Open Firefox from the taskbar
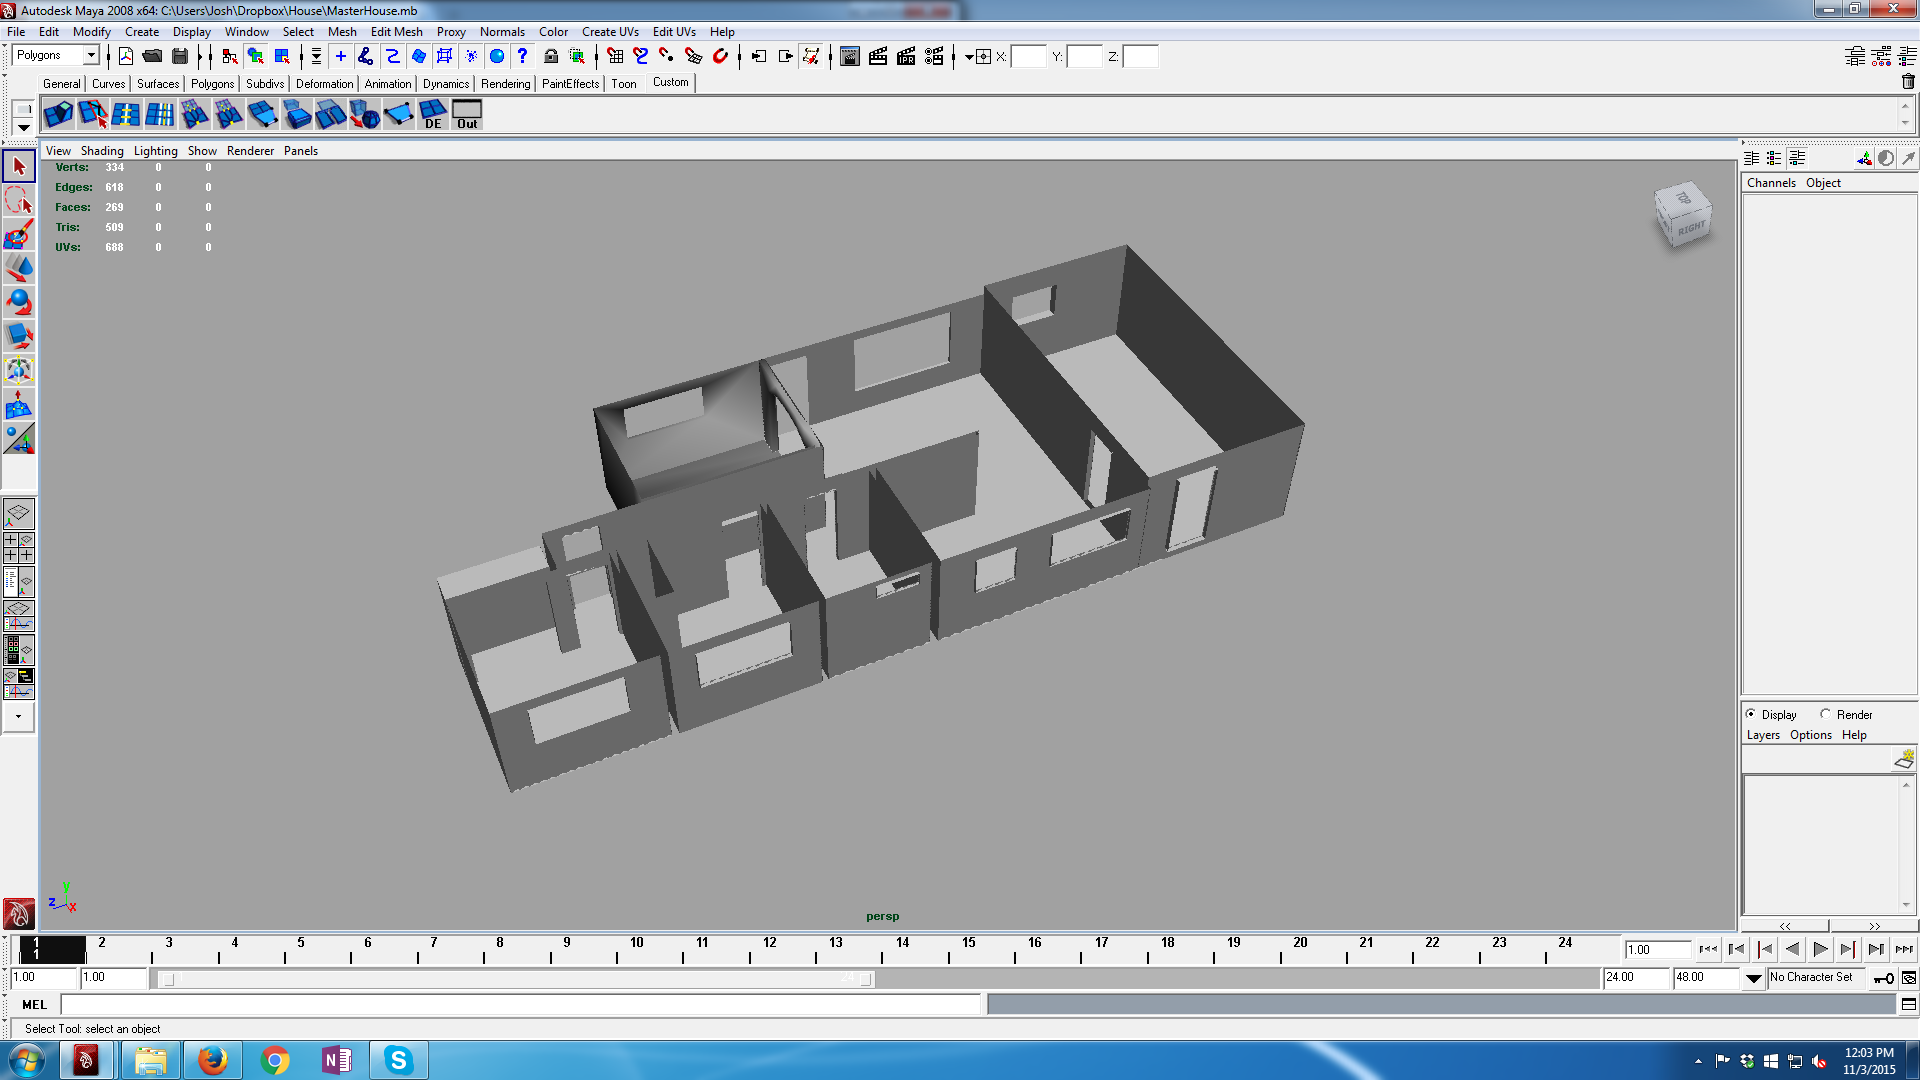The height and width of the screenshot is (1080, 1920). 212,1060
